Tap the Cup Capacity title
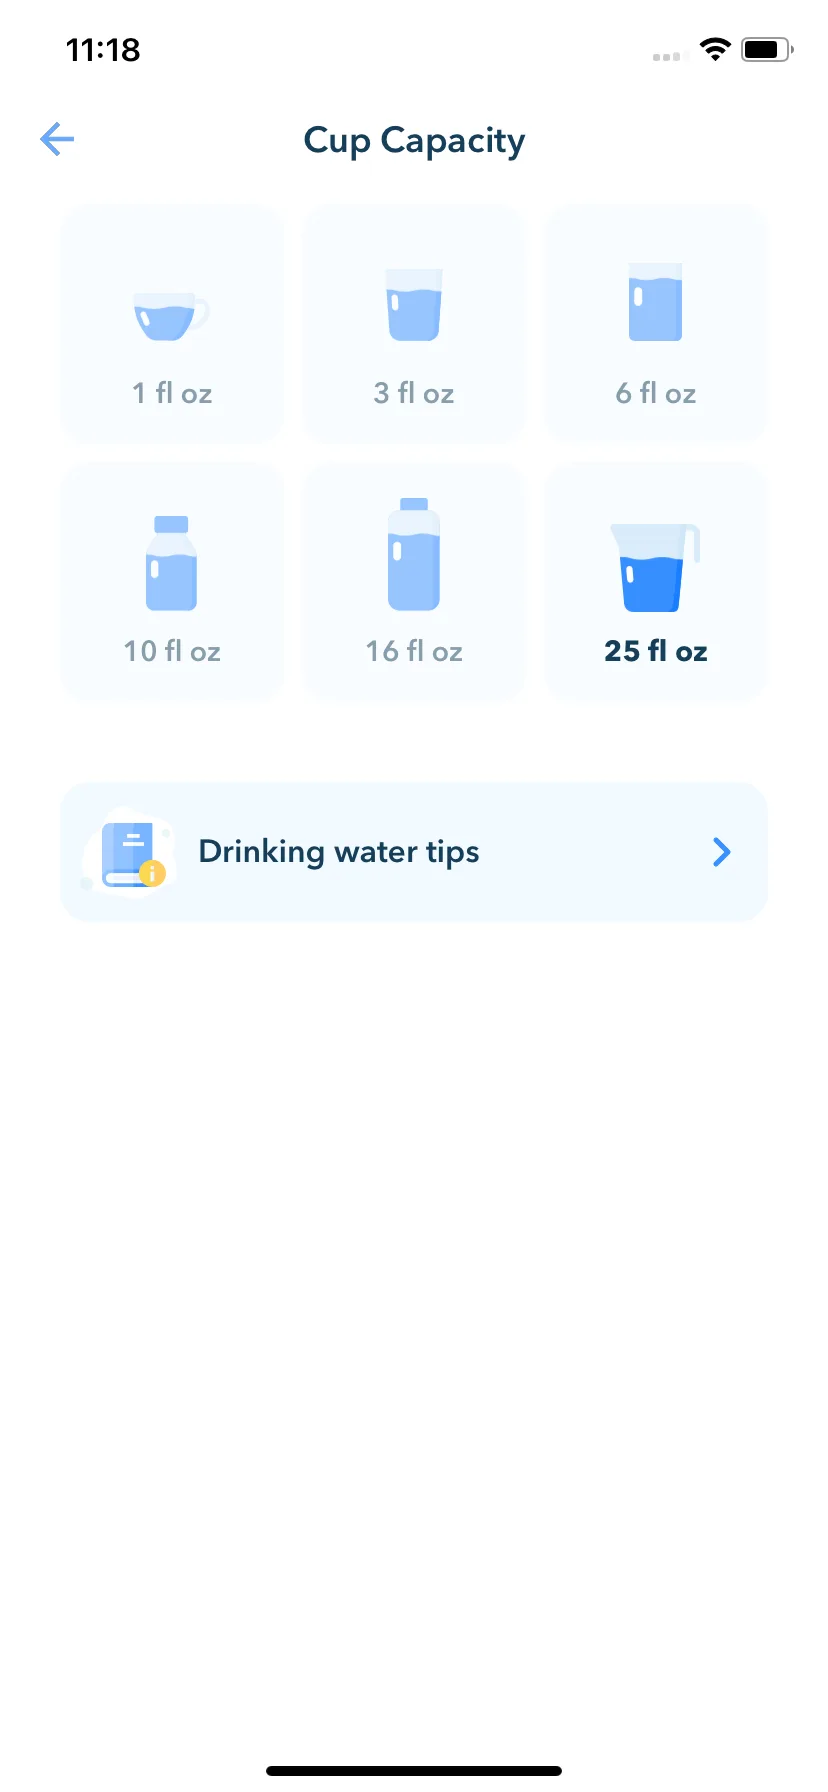828x1792 pixels. (x=414, y=141)
